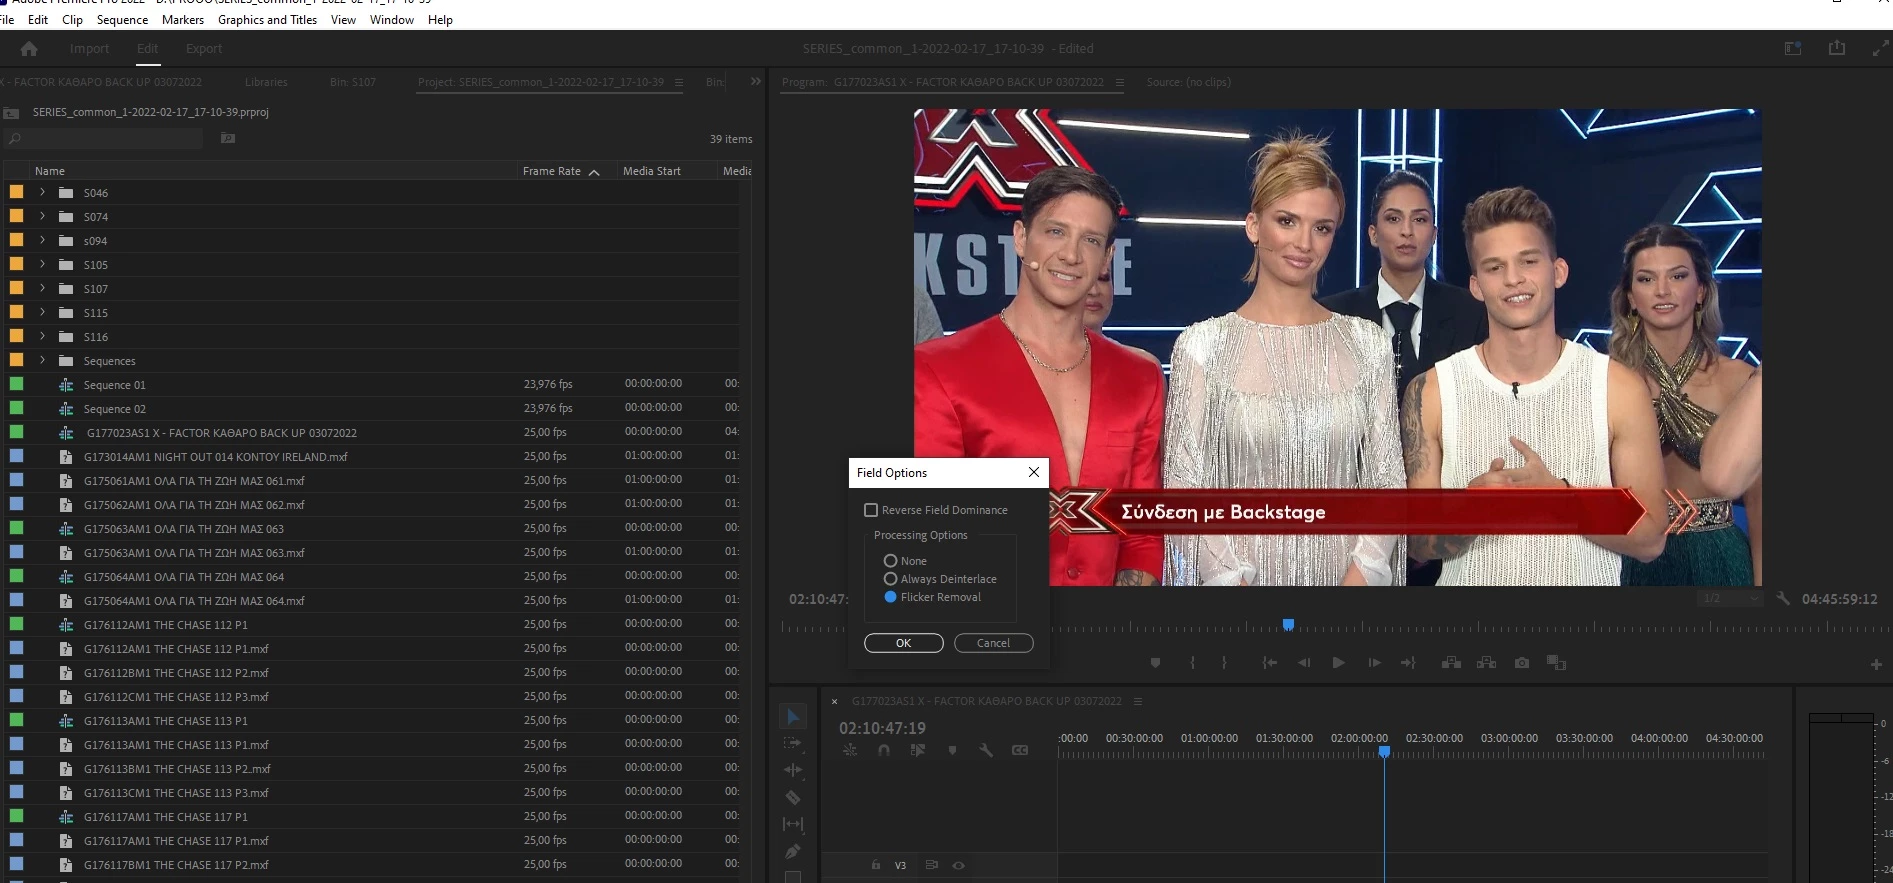Play the program monitor
Viewport: 1893px width, 883px height.
tap(1338, 663)
